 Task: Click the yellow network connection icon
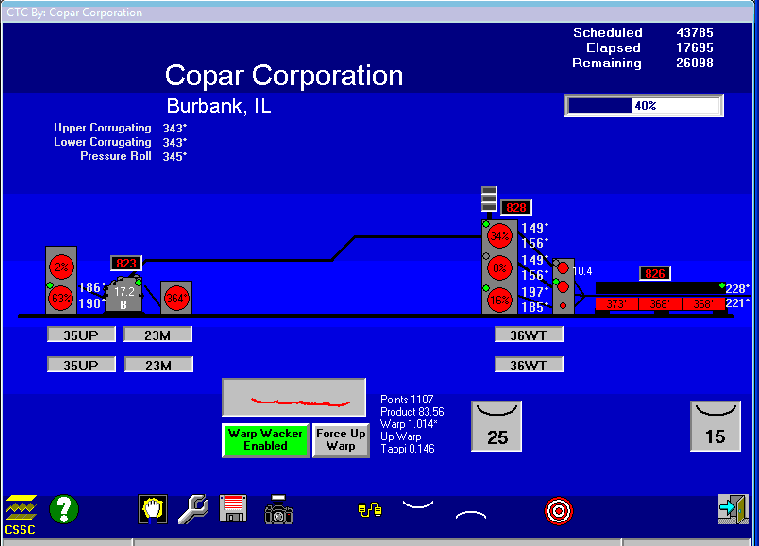[370, 510]
